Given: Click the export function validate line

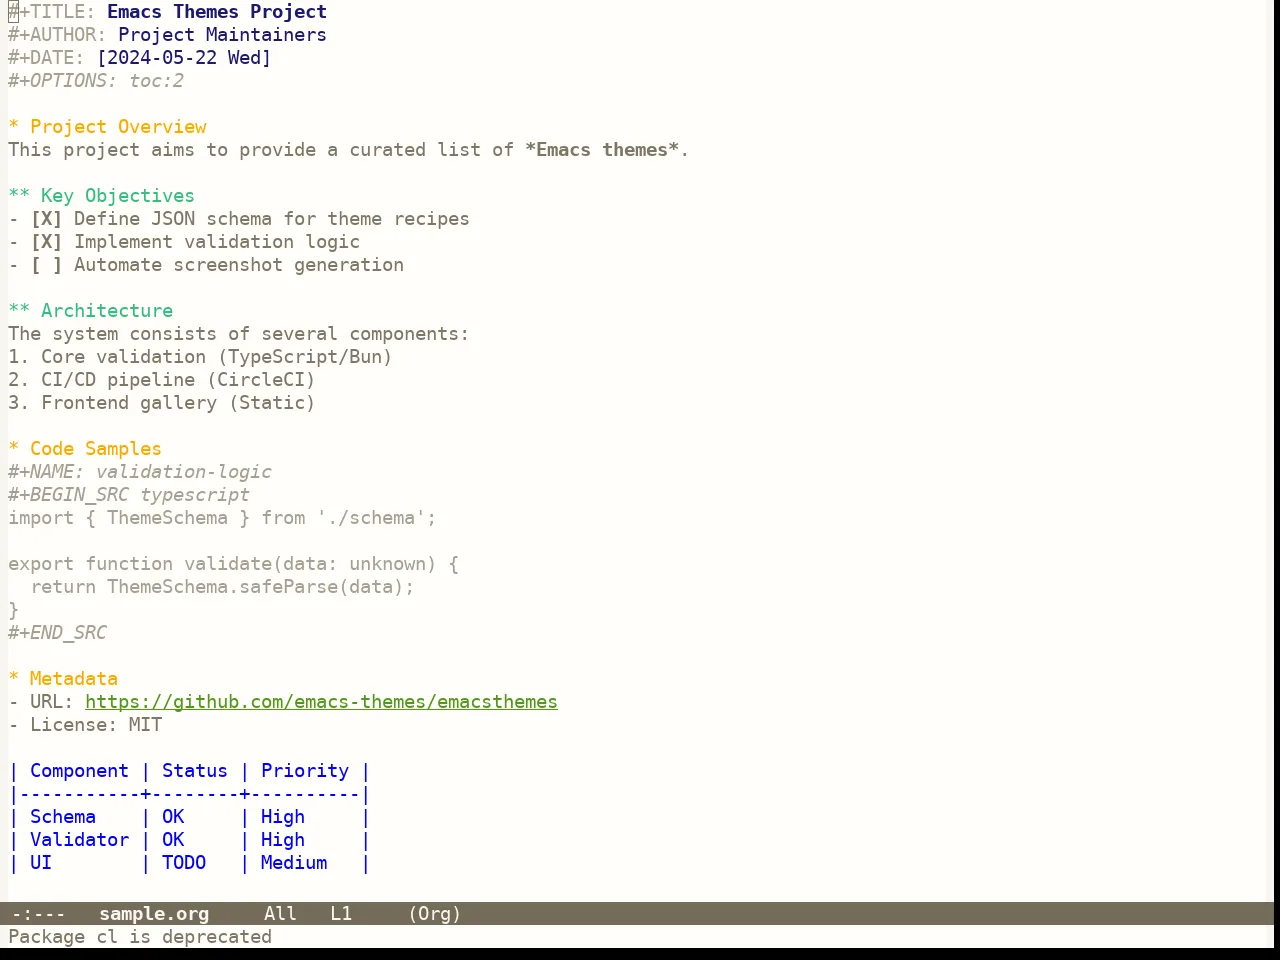Looking at the screenshot, I should click(233, 564).
